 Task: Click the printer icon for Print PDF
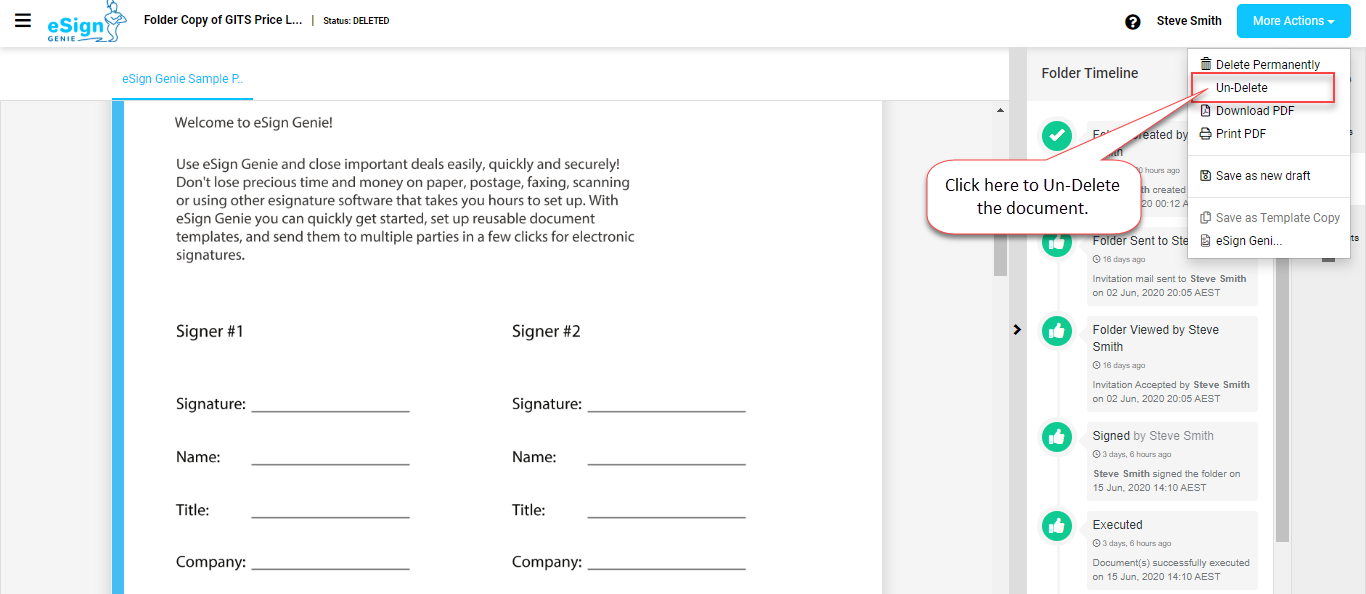coord(1205,134)
